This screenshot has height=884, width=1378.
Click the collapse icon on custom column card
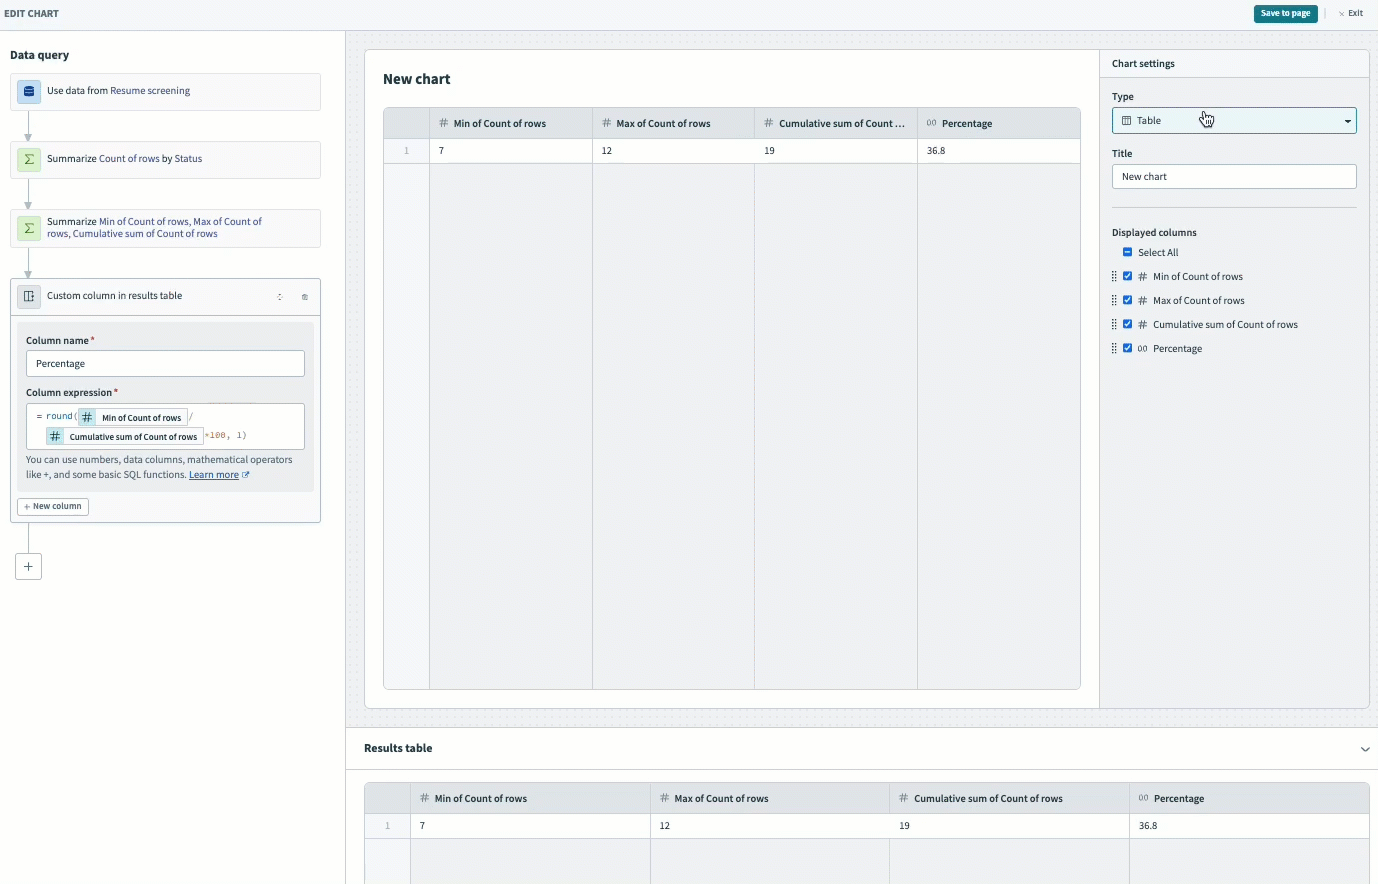(280, 297)
